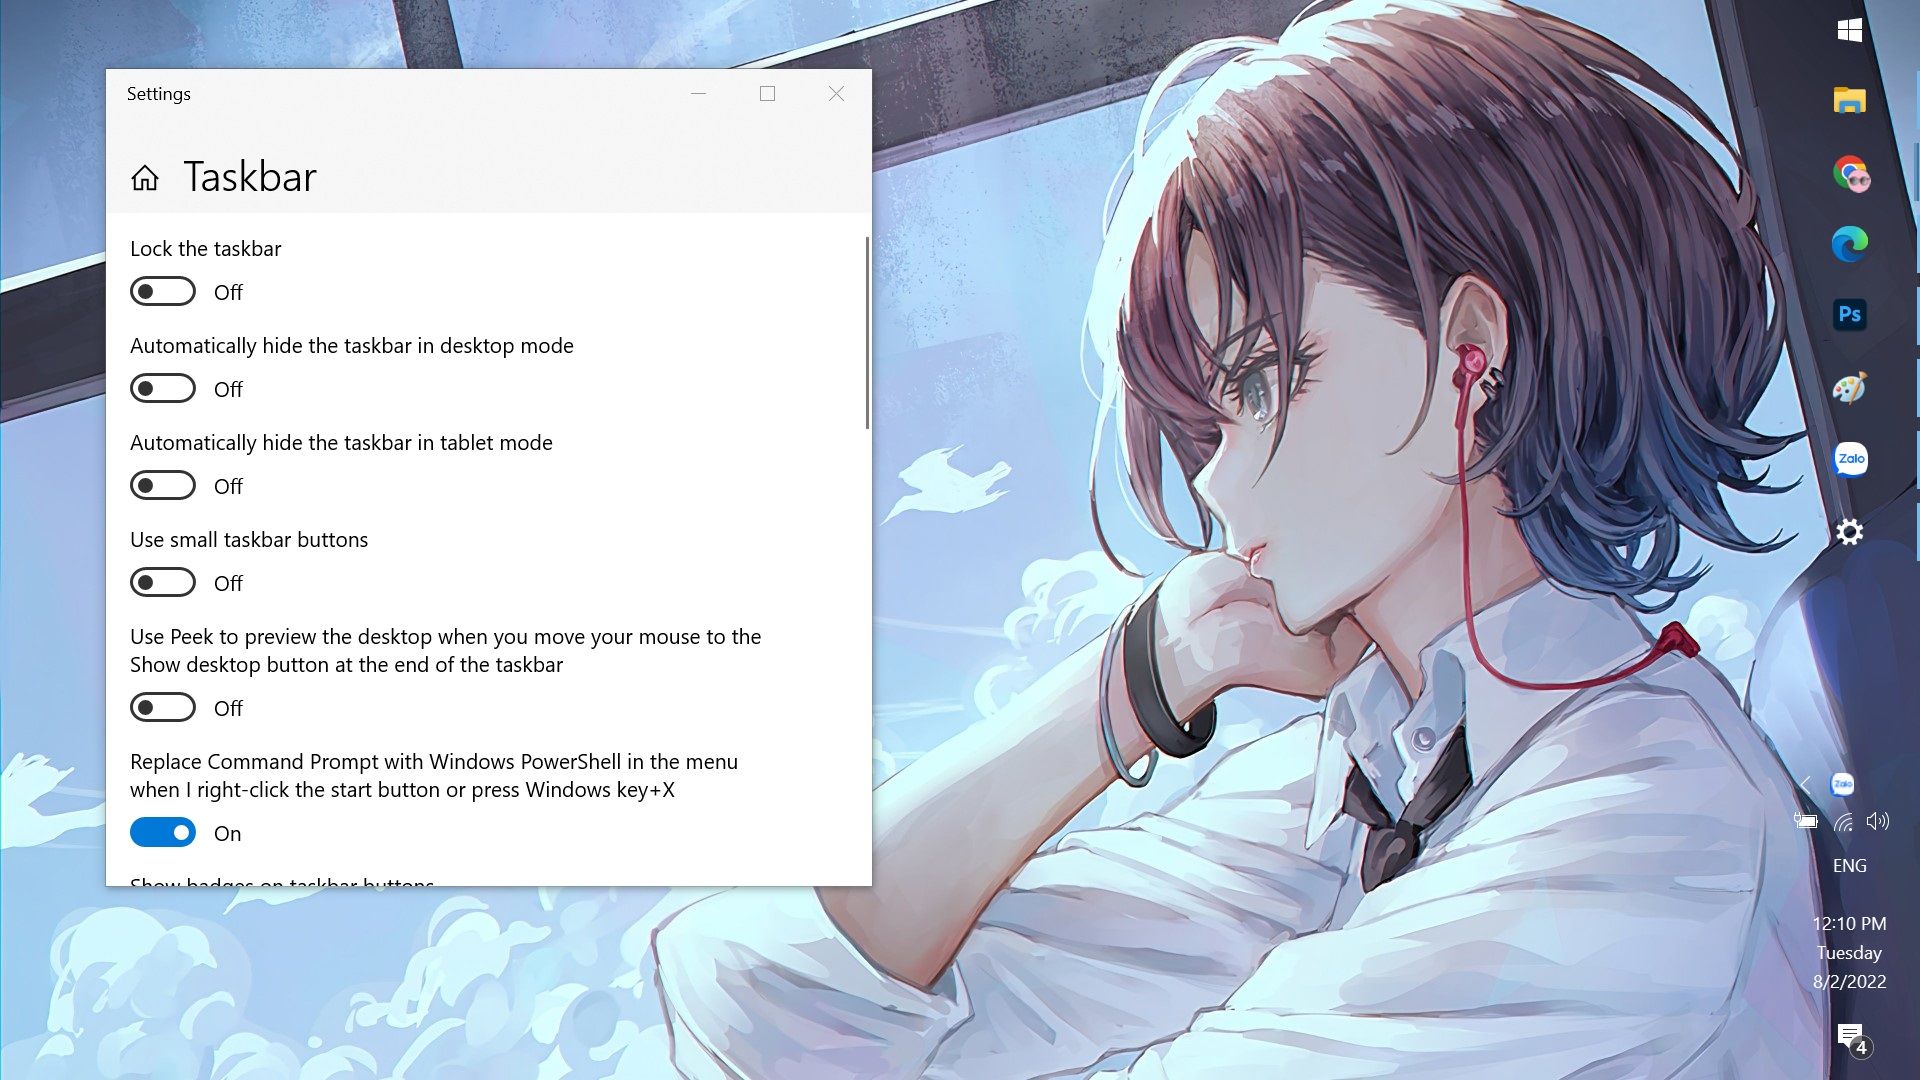Viewport: 1920px width, 1080px height.
Task: Toggle Replace Command Prompt with PowerShell
Action: pos(162,832)
